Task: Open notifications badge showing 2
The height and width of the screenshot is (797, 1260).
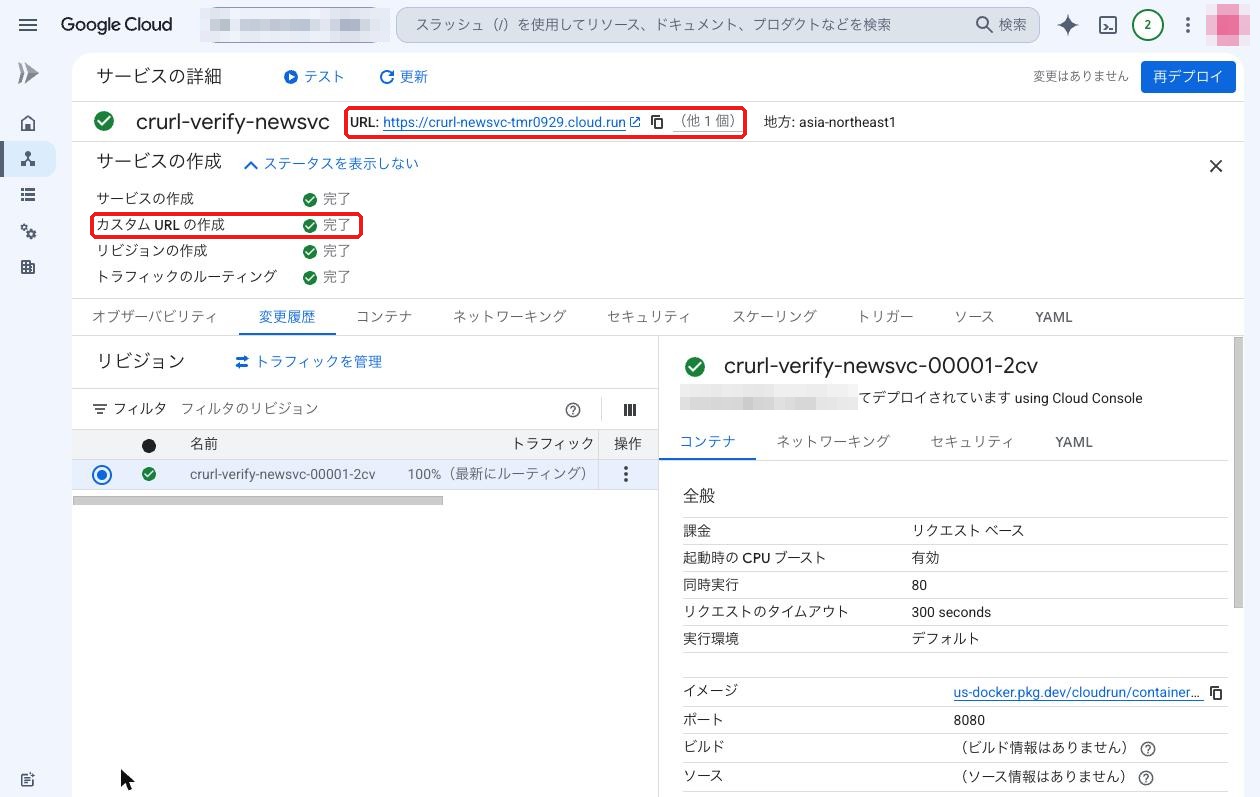Action: [x=1147, y=25]
